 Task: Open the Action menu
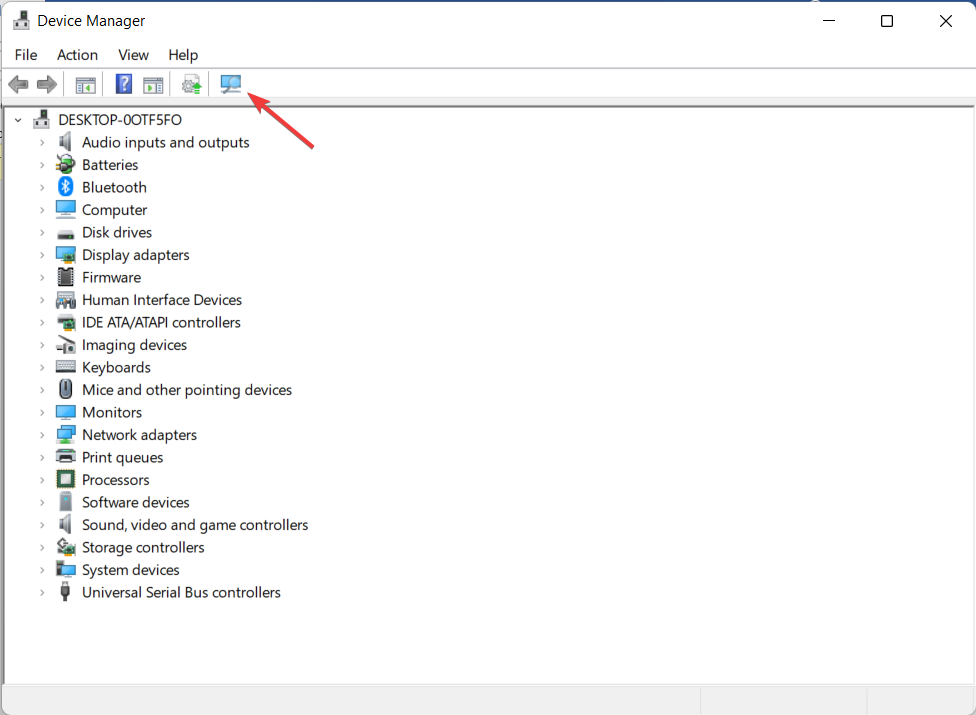pyautogui.click(x=77, y=55)
